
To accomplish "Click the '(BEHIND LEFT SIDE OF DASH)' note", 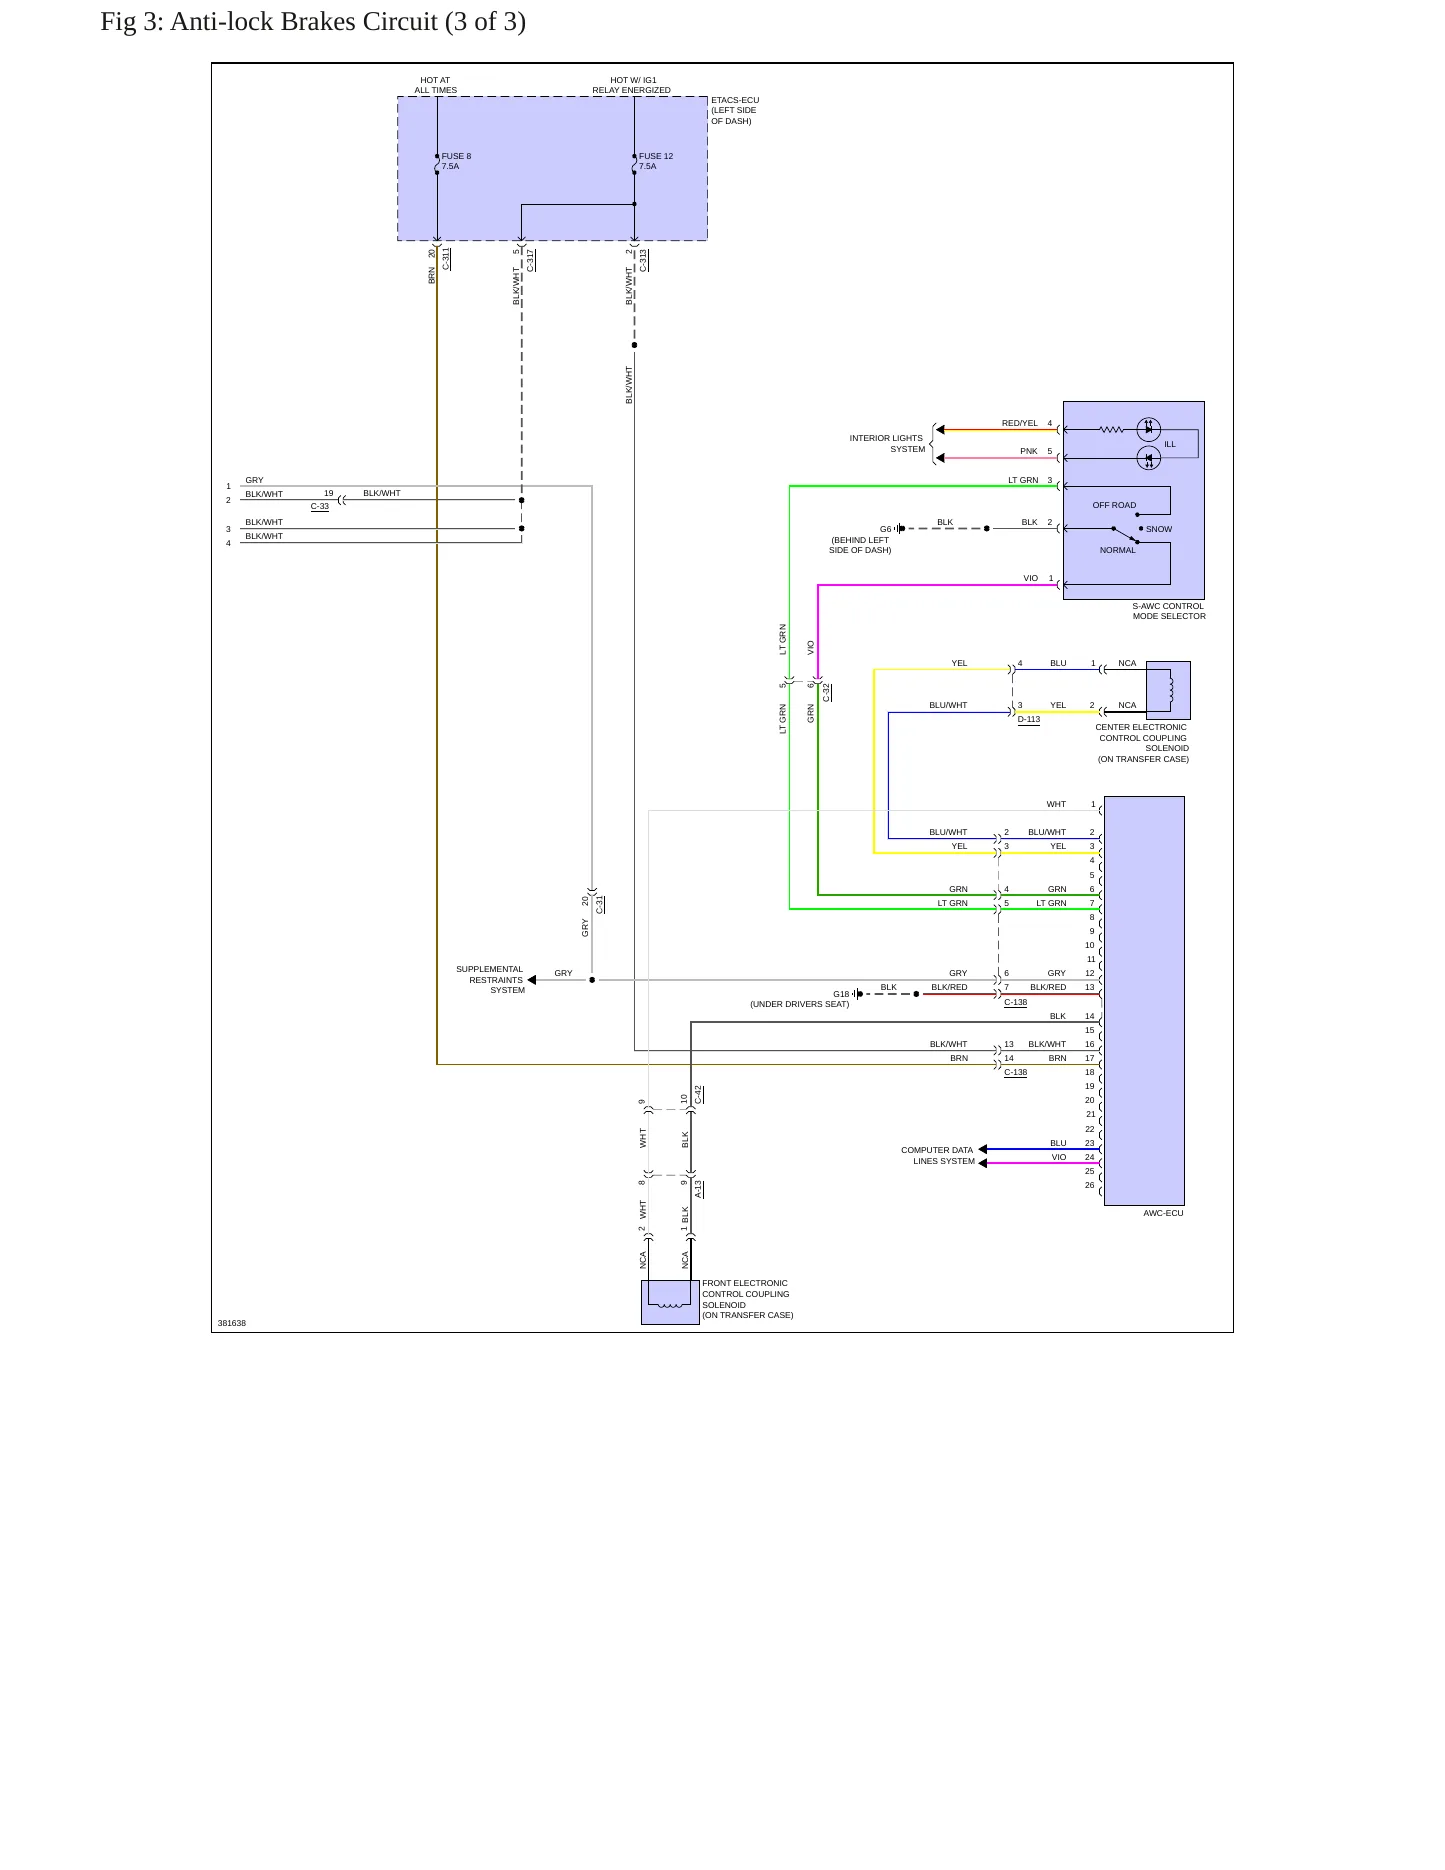I will coord(860,545).
